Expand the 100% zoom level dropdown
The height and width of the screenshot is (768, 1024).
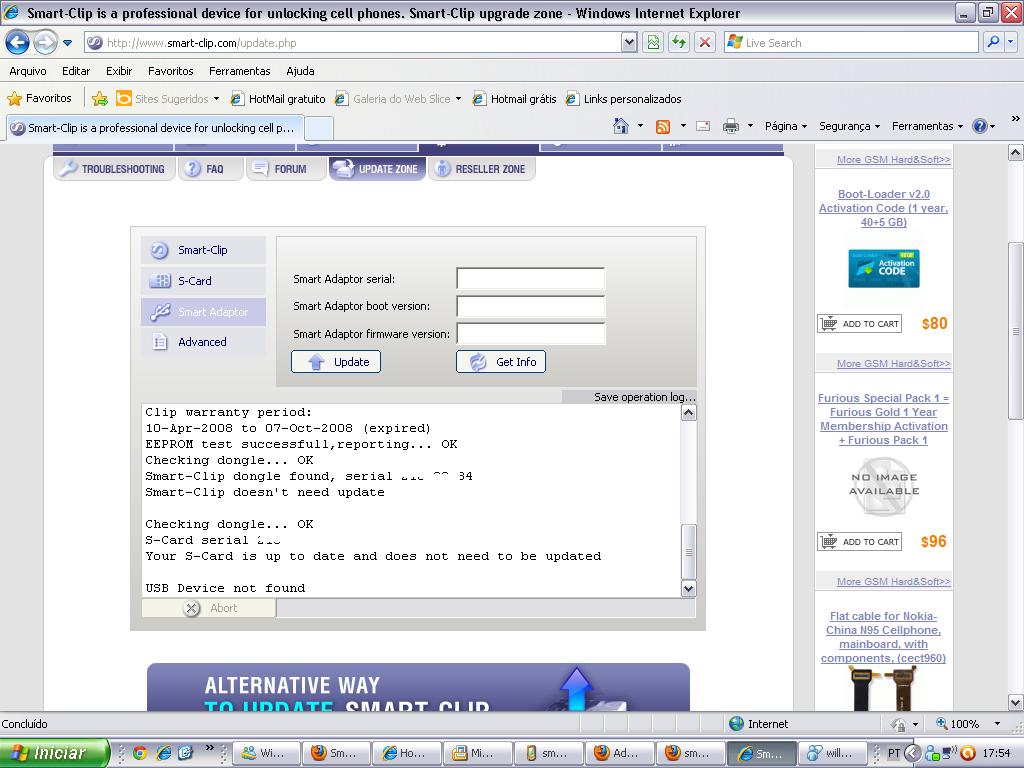click(997, 724)
